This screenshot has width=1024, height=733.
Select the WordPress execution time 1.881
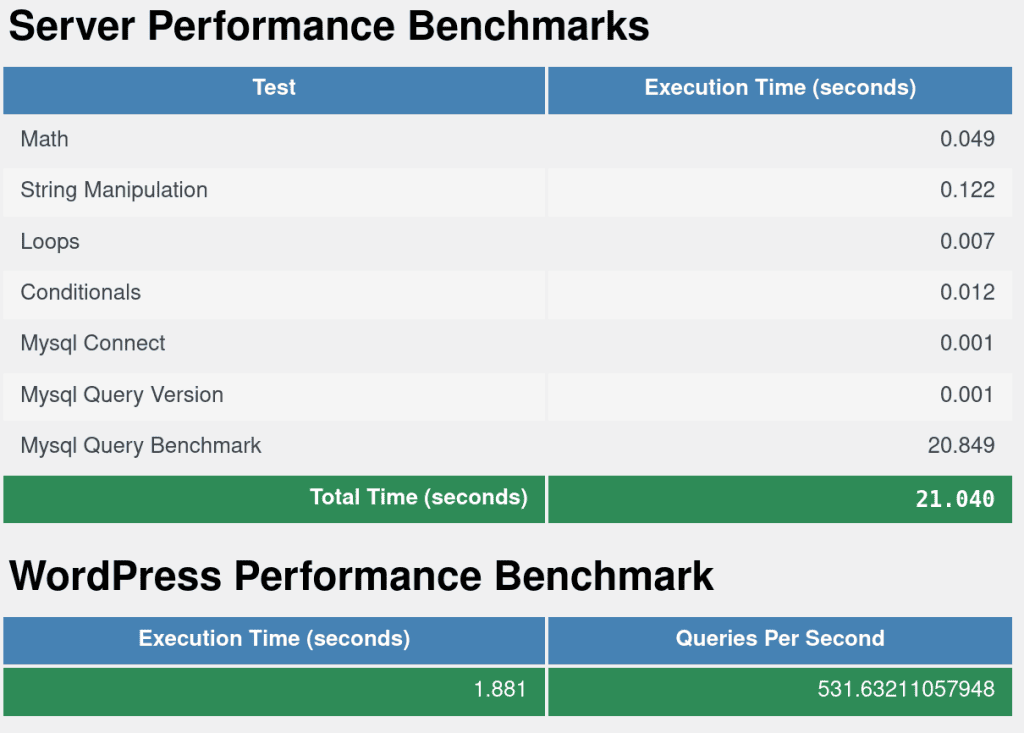point(500,689)
